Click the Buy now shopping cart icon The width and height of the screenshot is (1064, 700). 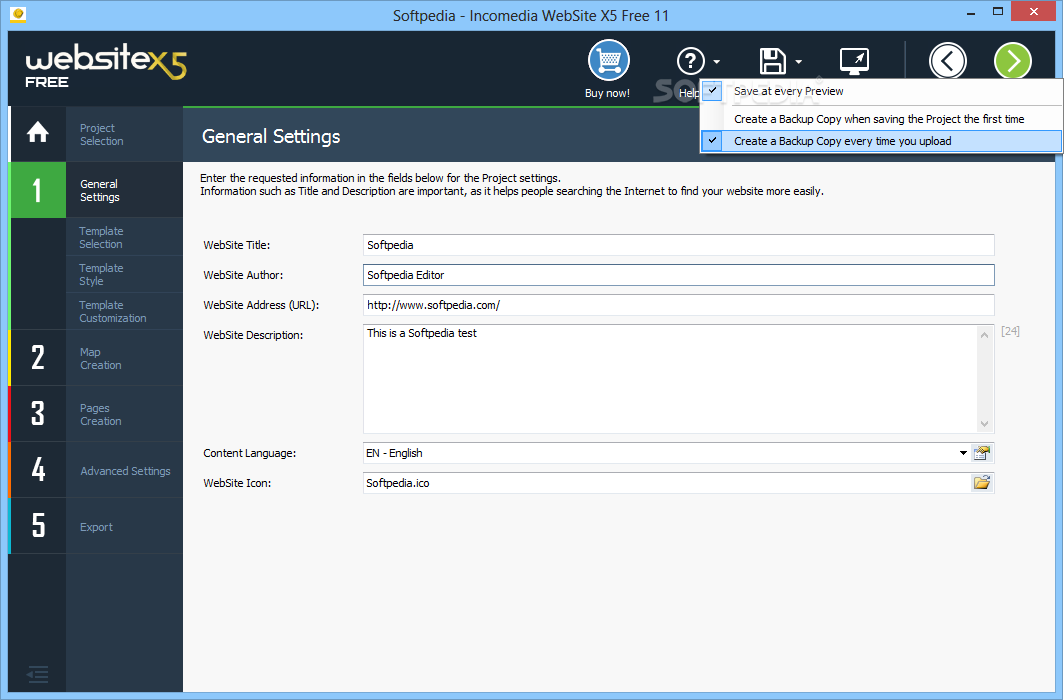pyautogui.click(x=609, y=60)
